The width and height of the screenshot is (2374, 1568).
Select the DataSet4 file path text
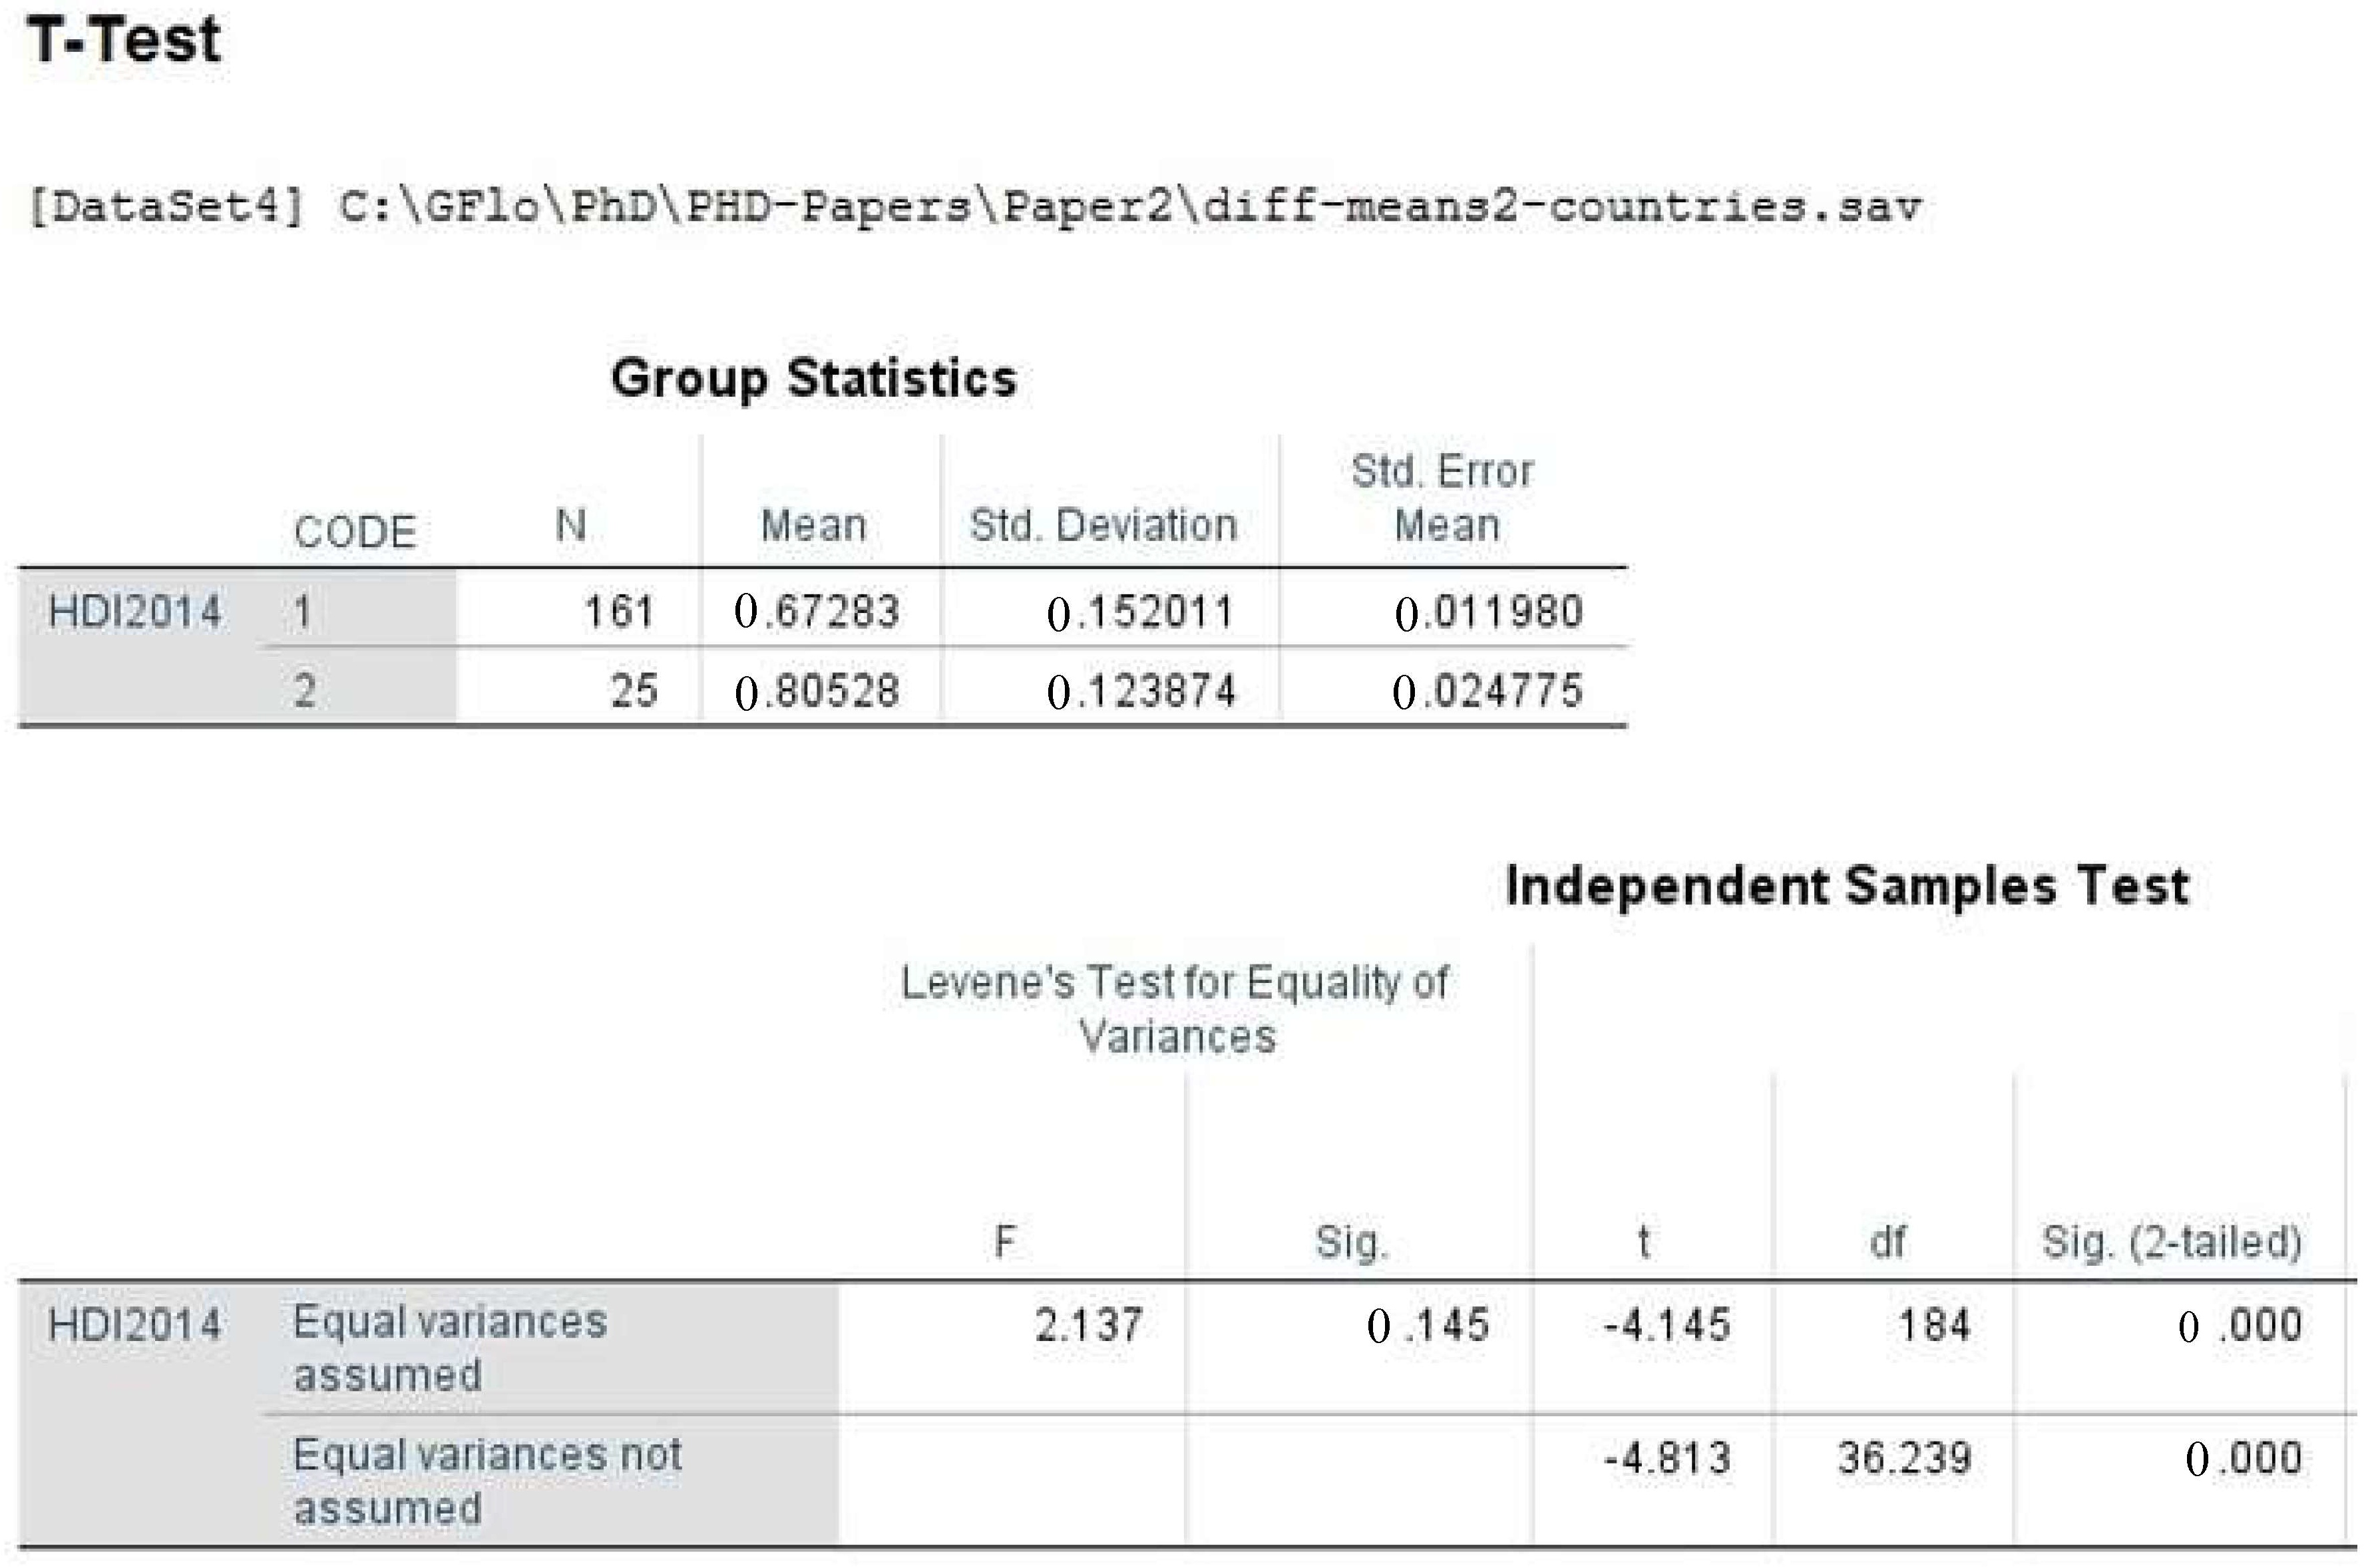pyautogui.click(x=974, y=207)
